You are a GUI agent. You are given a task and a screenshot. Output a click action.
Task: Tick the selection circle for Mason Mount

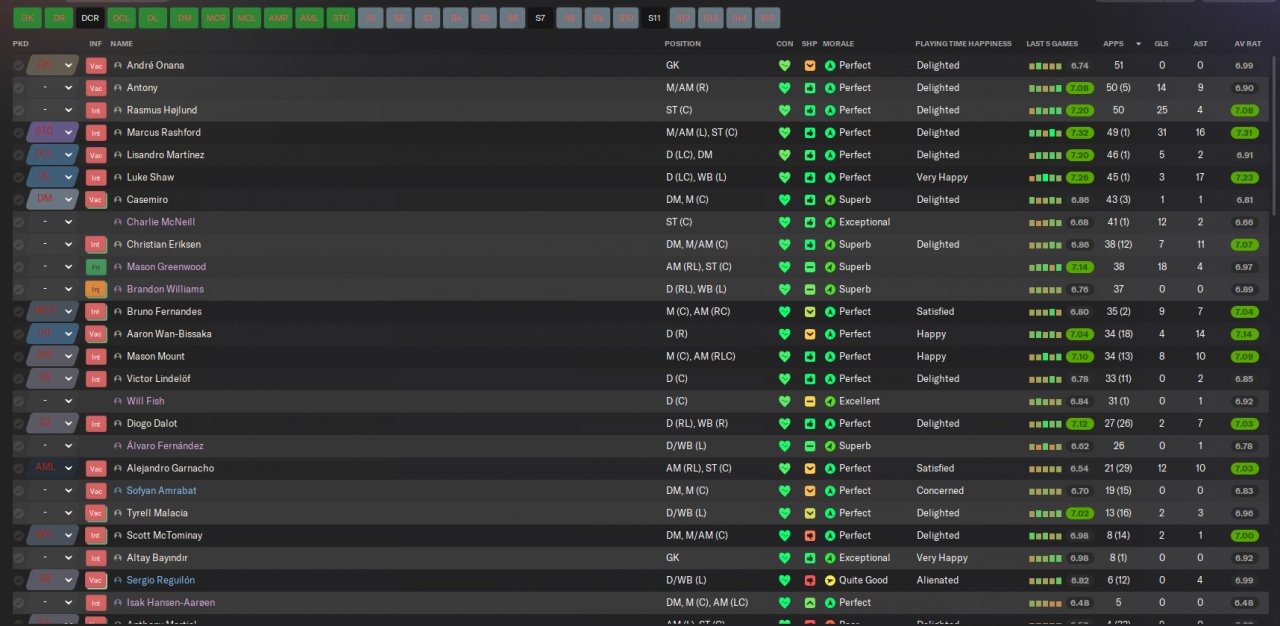pos(18,356)
